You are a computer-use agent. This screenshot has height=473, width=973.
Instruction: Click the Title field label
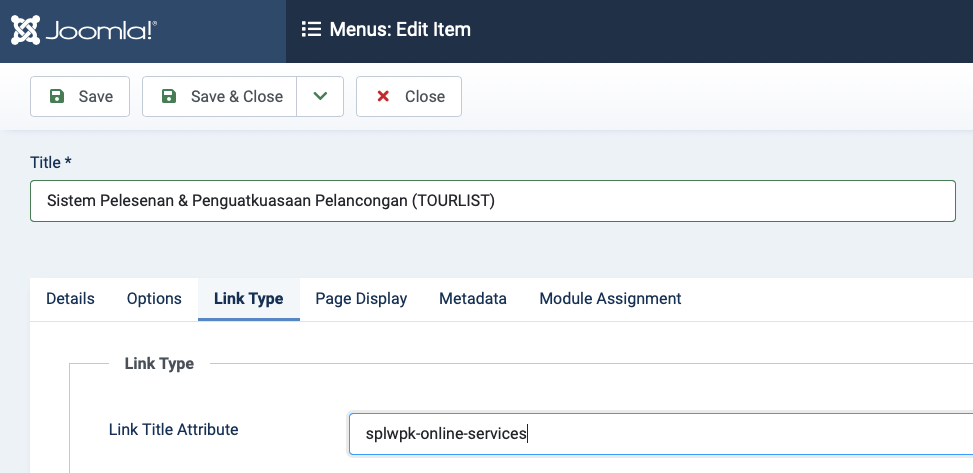(x=51, y=162)
